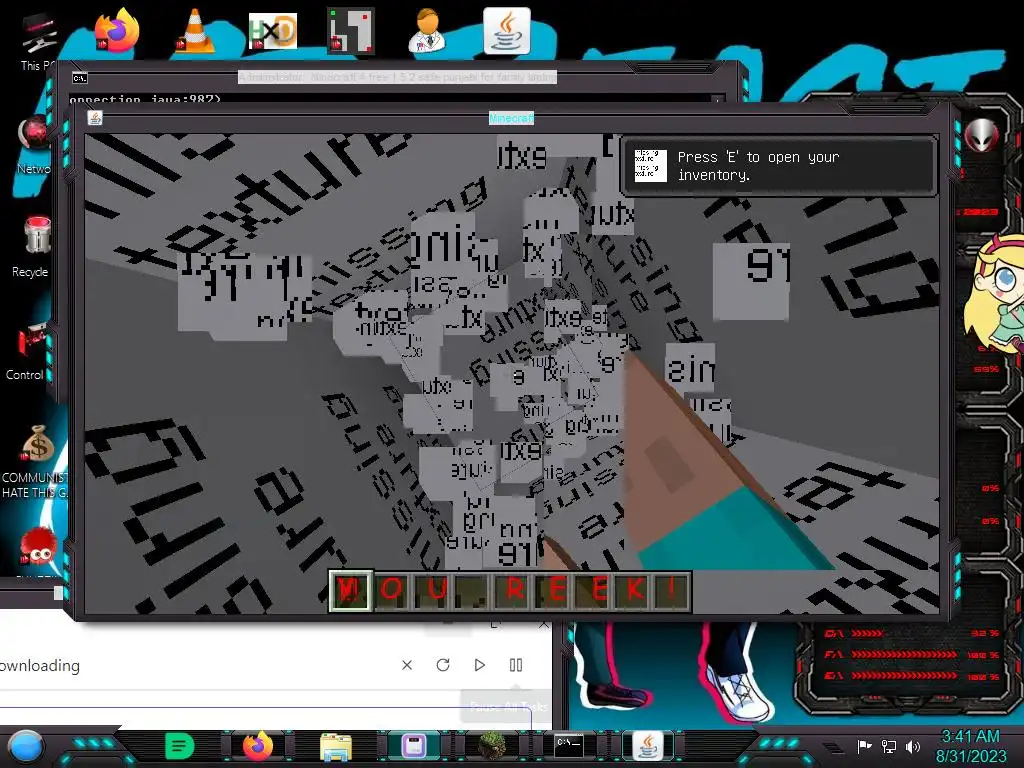1024x768 pixels.
Task: Restart the download with the refresh icon
Action: tap(443, 665)
